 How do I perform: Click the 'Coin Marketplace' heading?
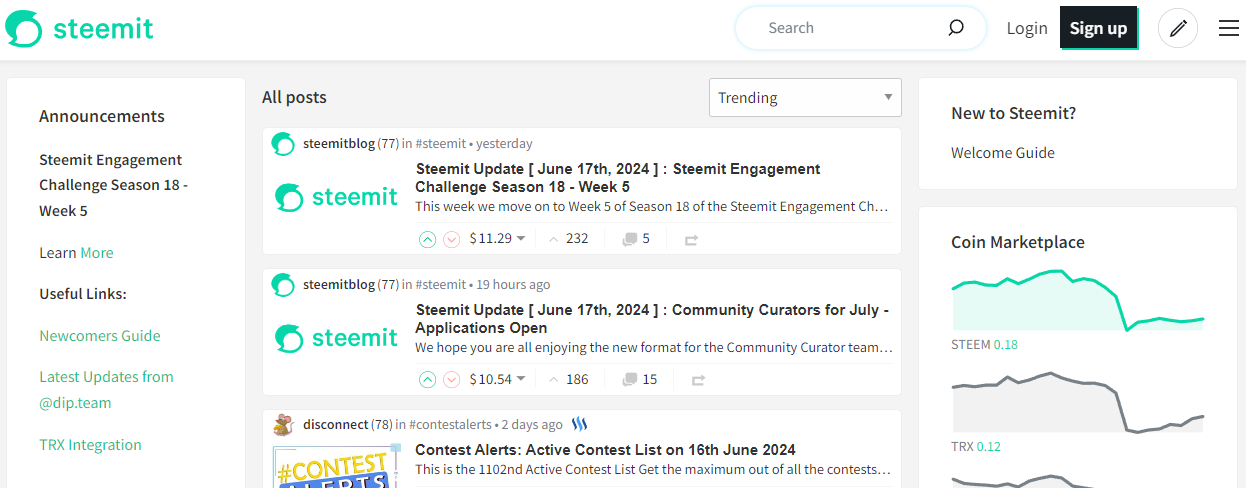pos(1018,242)
